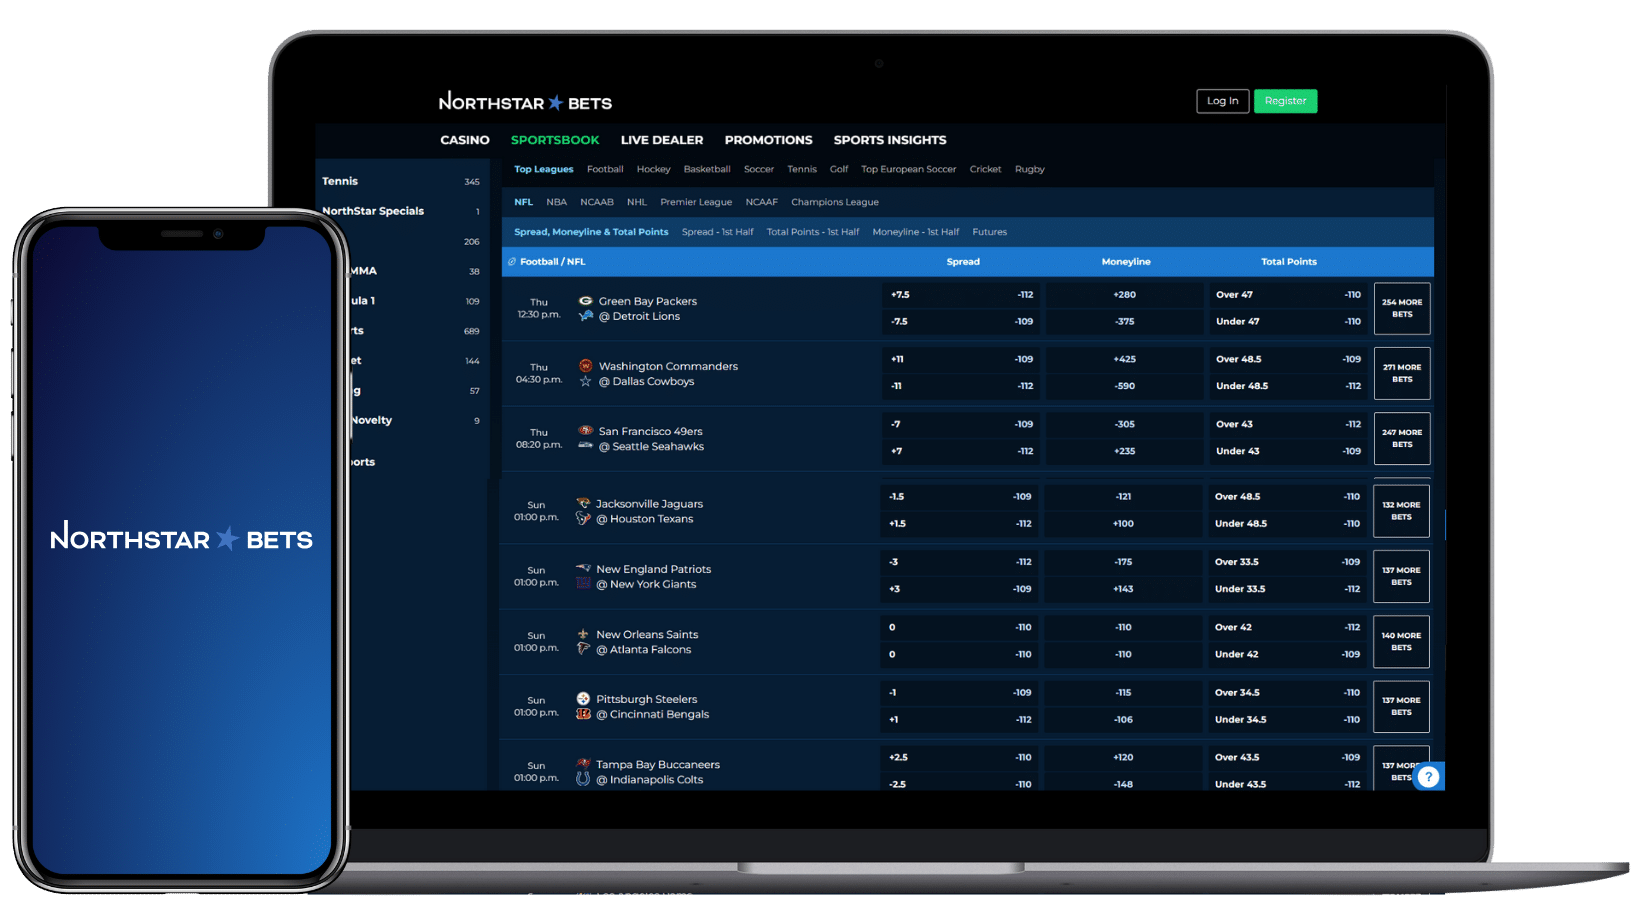Viewport: 1640px width, 924px height.
Task: Click the Dallas Cowboys star logo
Action: tap(586, 381)
